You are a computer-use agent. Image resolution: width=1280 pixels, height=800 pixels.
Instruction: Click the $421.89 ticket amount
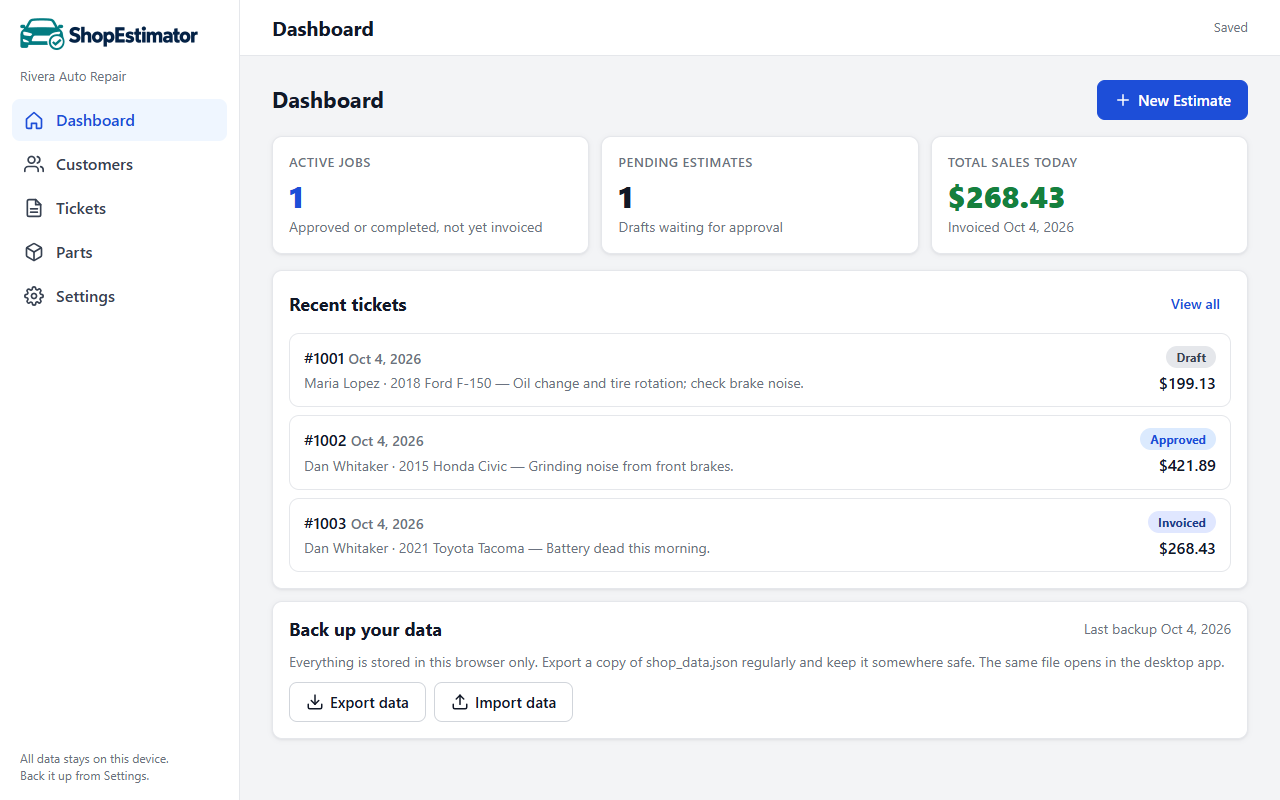(x=1187, y=466)
